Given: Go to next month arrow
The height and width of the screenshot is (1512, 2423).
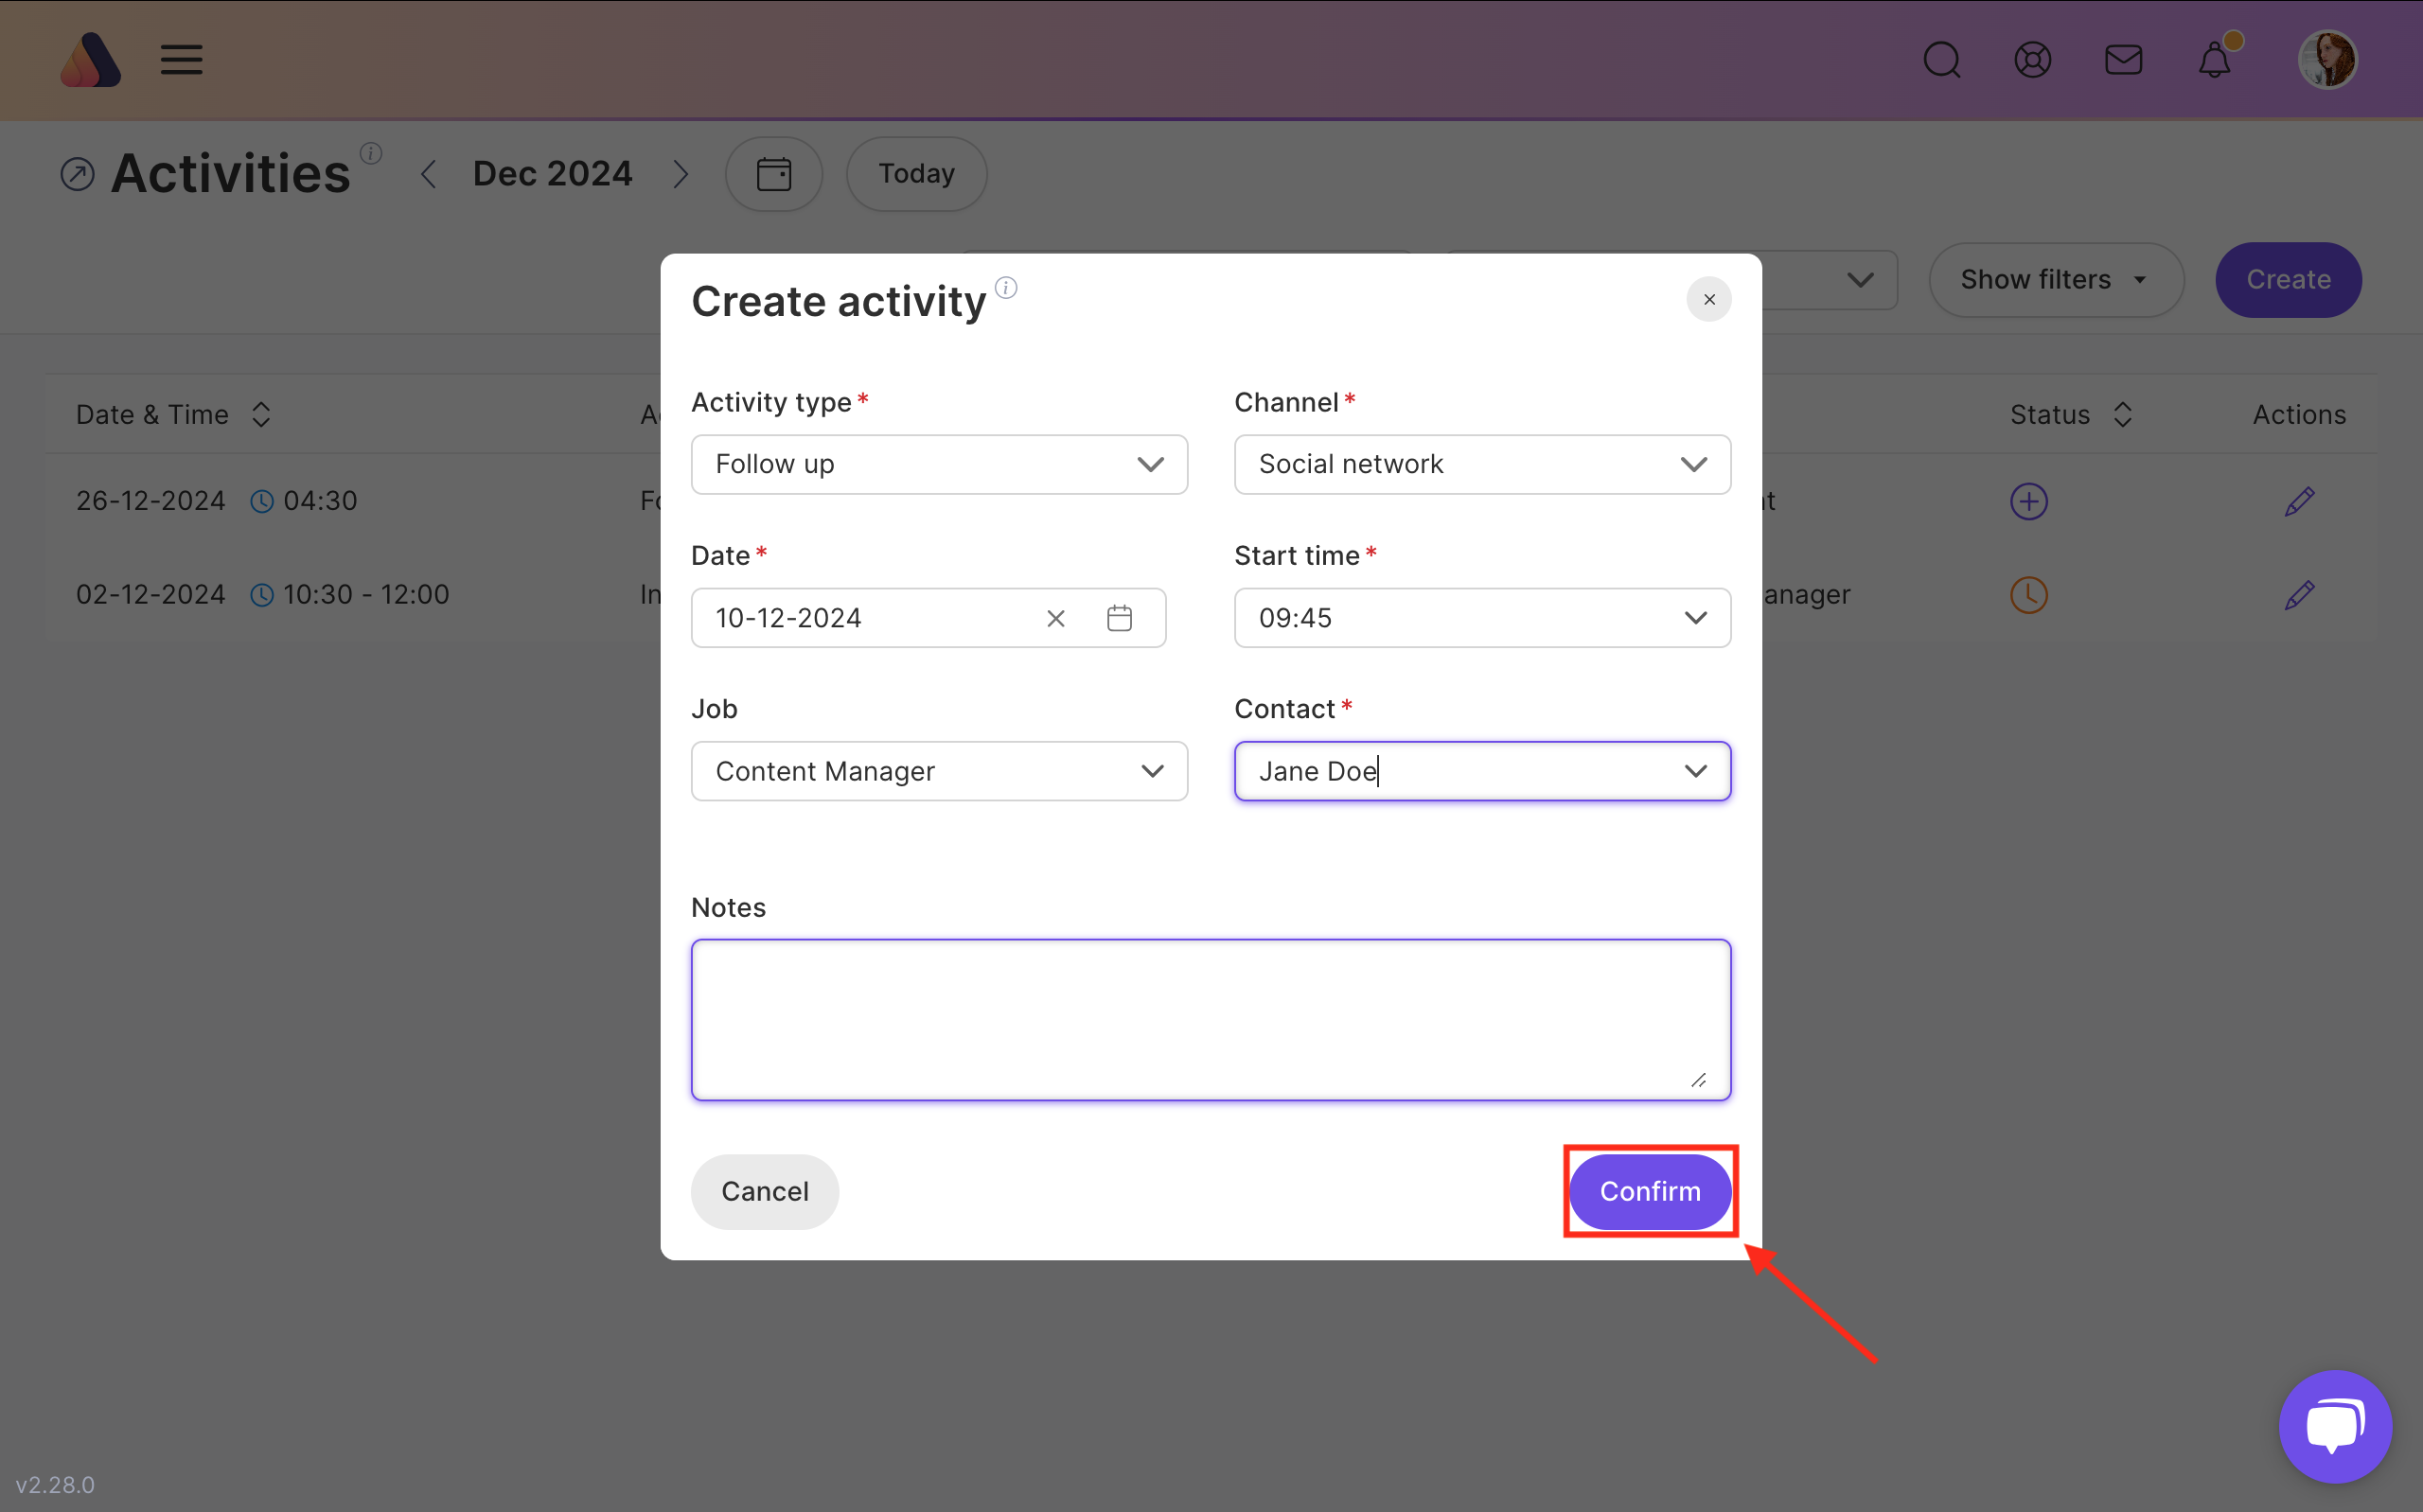Looking at the screenshot, I should point(680,174).
